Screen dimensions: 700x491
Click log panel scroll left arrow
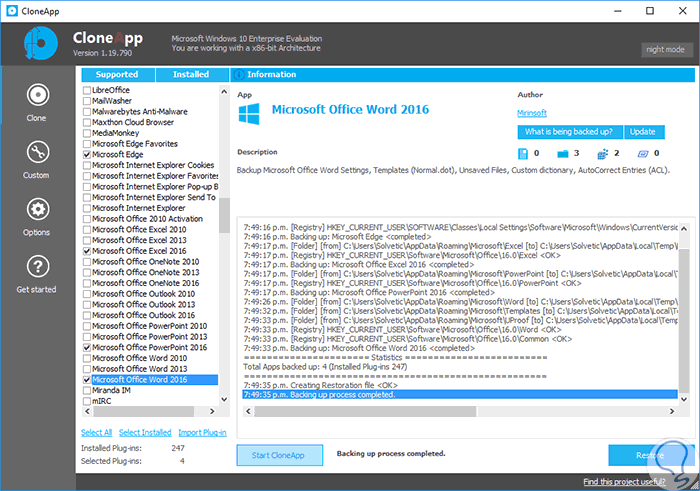coord(249,411)
